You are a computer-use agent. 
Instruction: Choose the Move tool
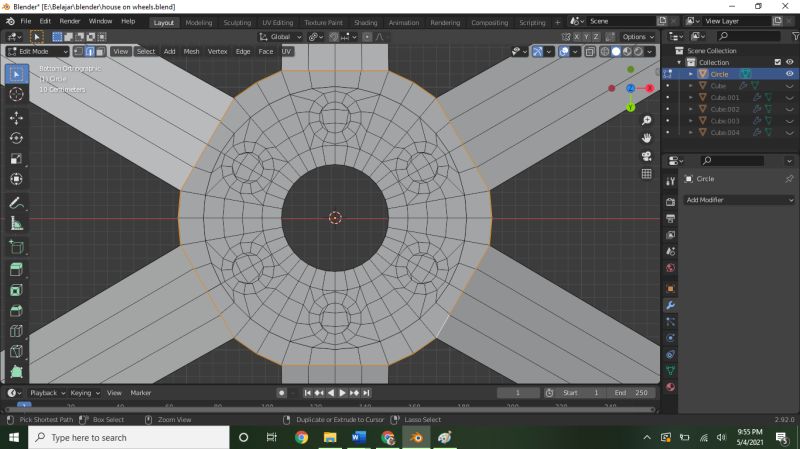pos(16,118)
